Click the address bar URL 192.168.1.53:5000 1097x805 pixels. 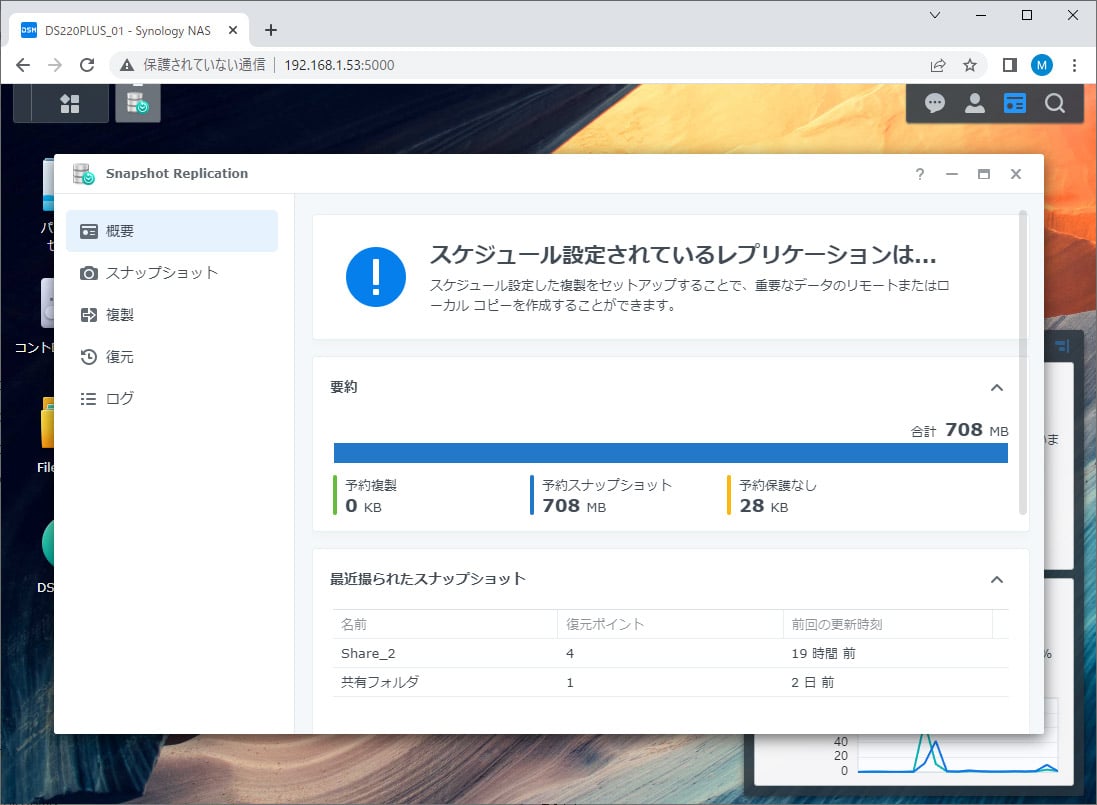(339, 65)
